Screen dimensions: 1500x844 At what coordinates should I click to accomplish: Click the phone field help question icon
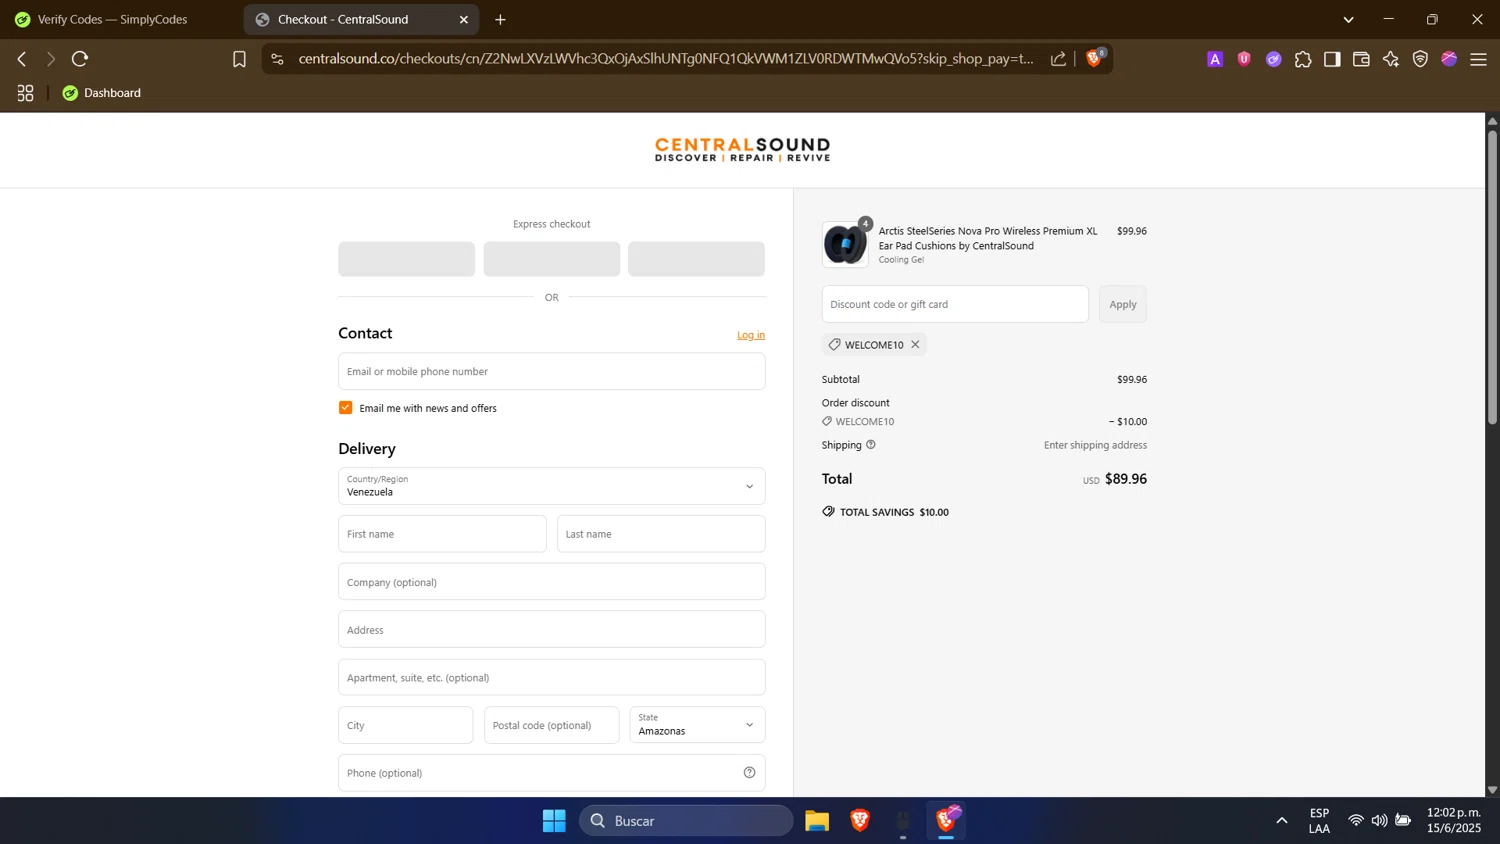click(x=749, y=773)
